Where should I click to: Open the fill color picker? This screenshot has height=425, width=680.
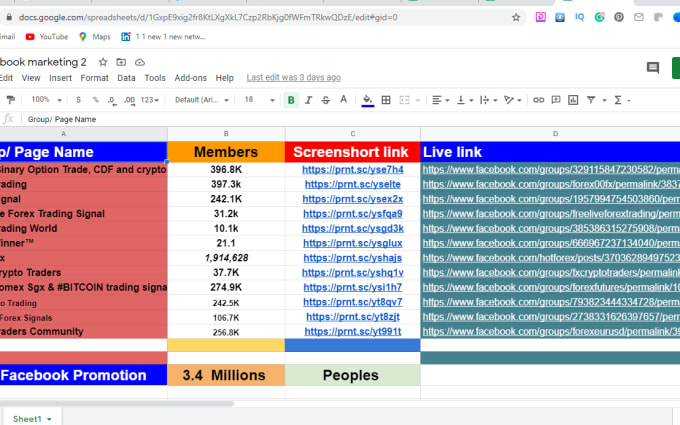click(x=367, y=100)
